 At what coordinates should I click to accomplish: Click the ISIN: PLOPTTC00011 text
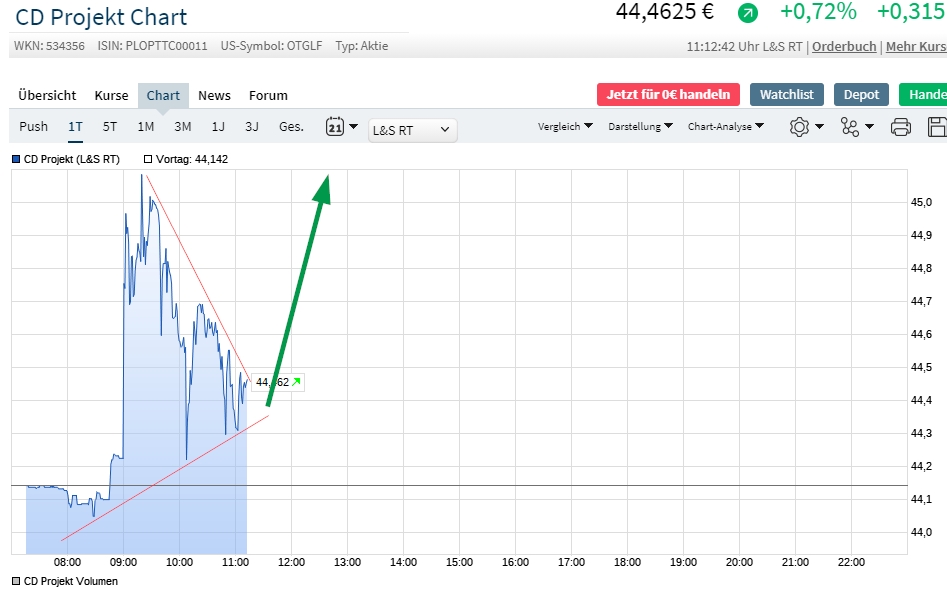click(152, 46)
